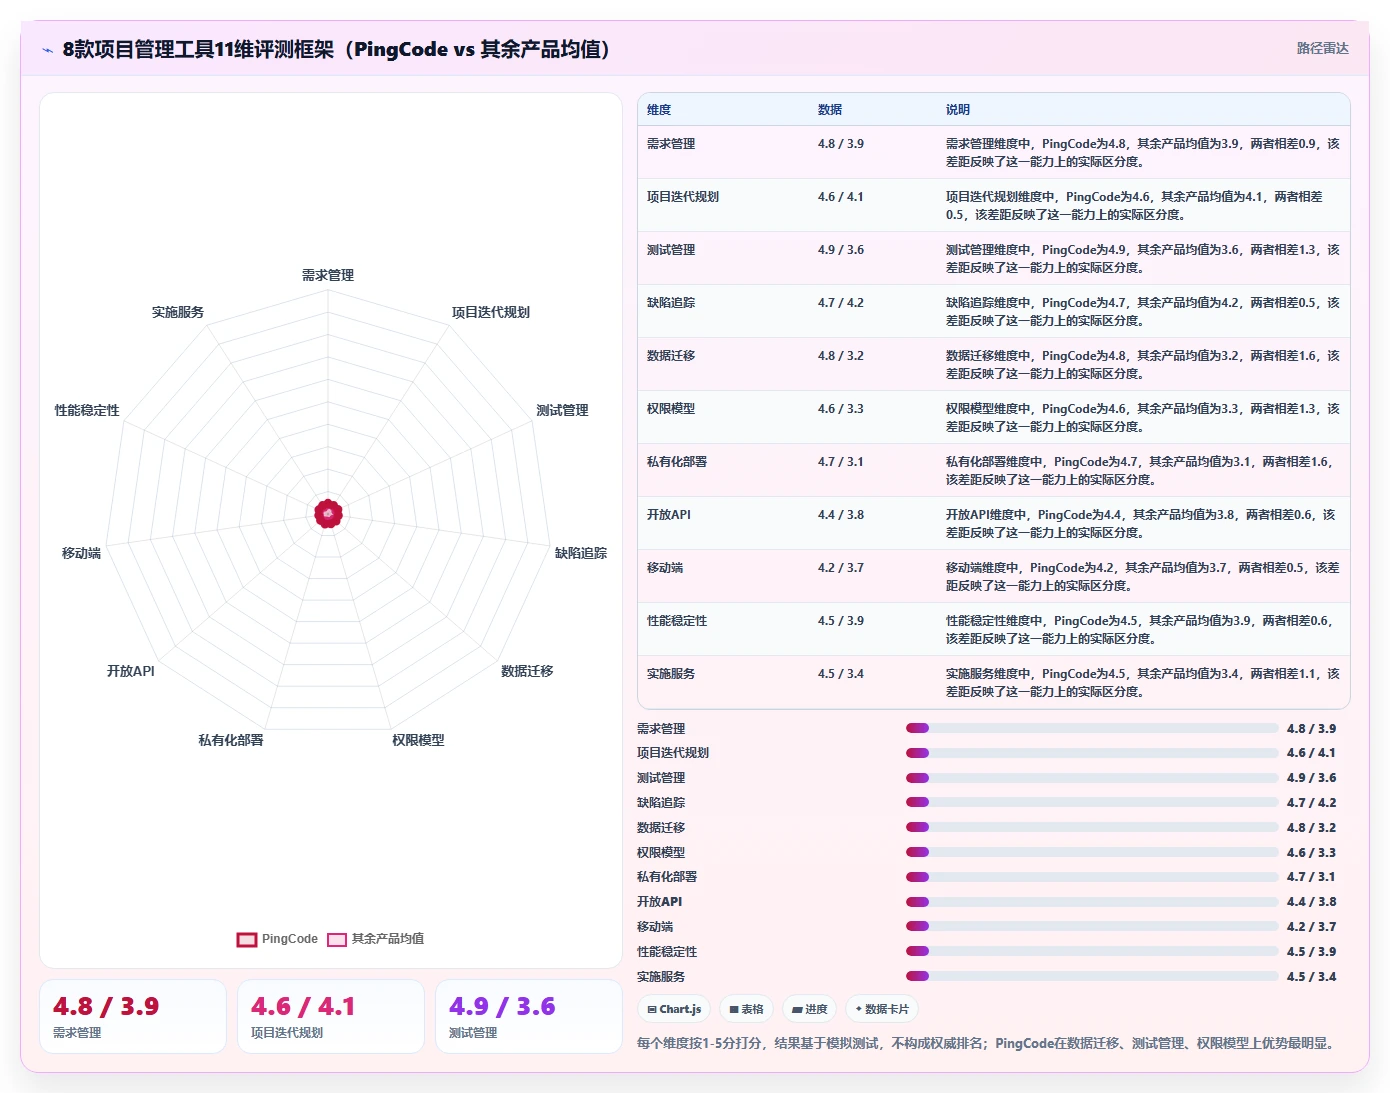Viewport: 1390px width, 1093px height.
Task: Click the 项目迭代规划 progress bar
Action: (x=1092, y=753)
